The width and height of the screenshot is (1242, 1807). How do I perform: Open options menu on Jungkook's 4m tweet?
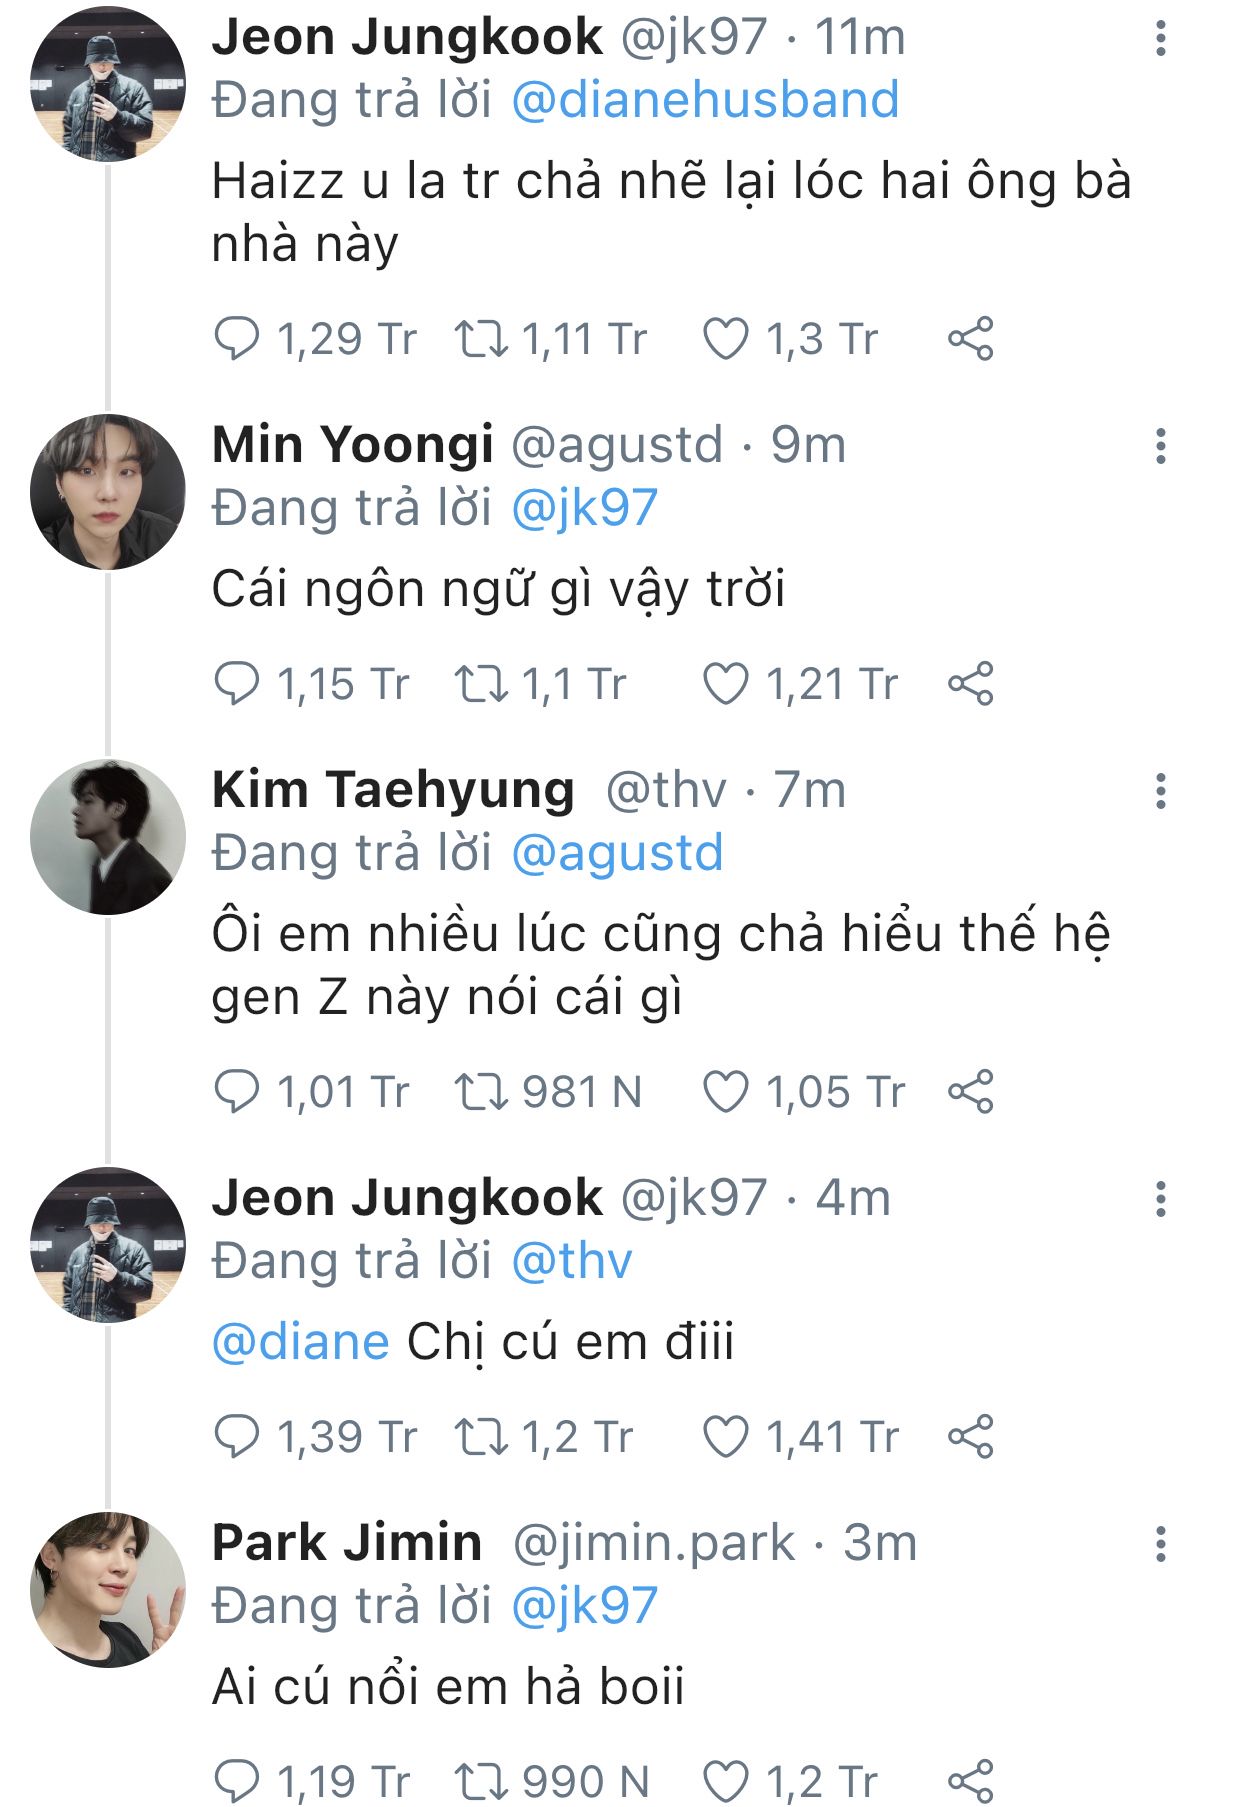(1160, 1198)
